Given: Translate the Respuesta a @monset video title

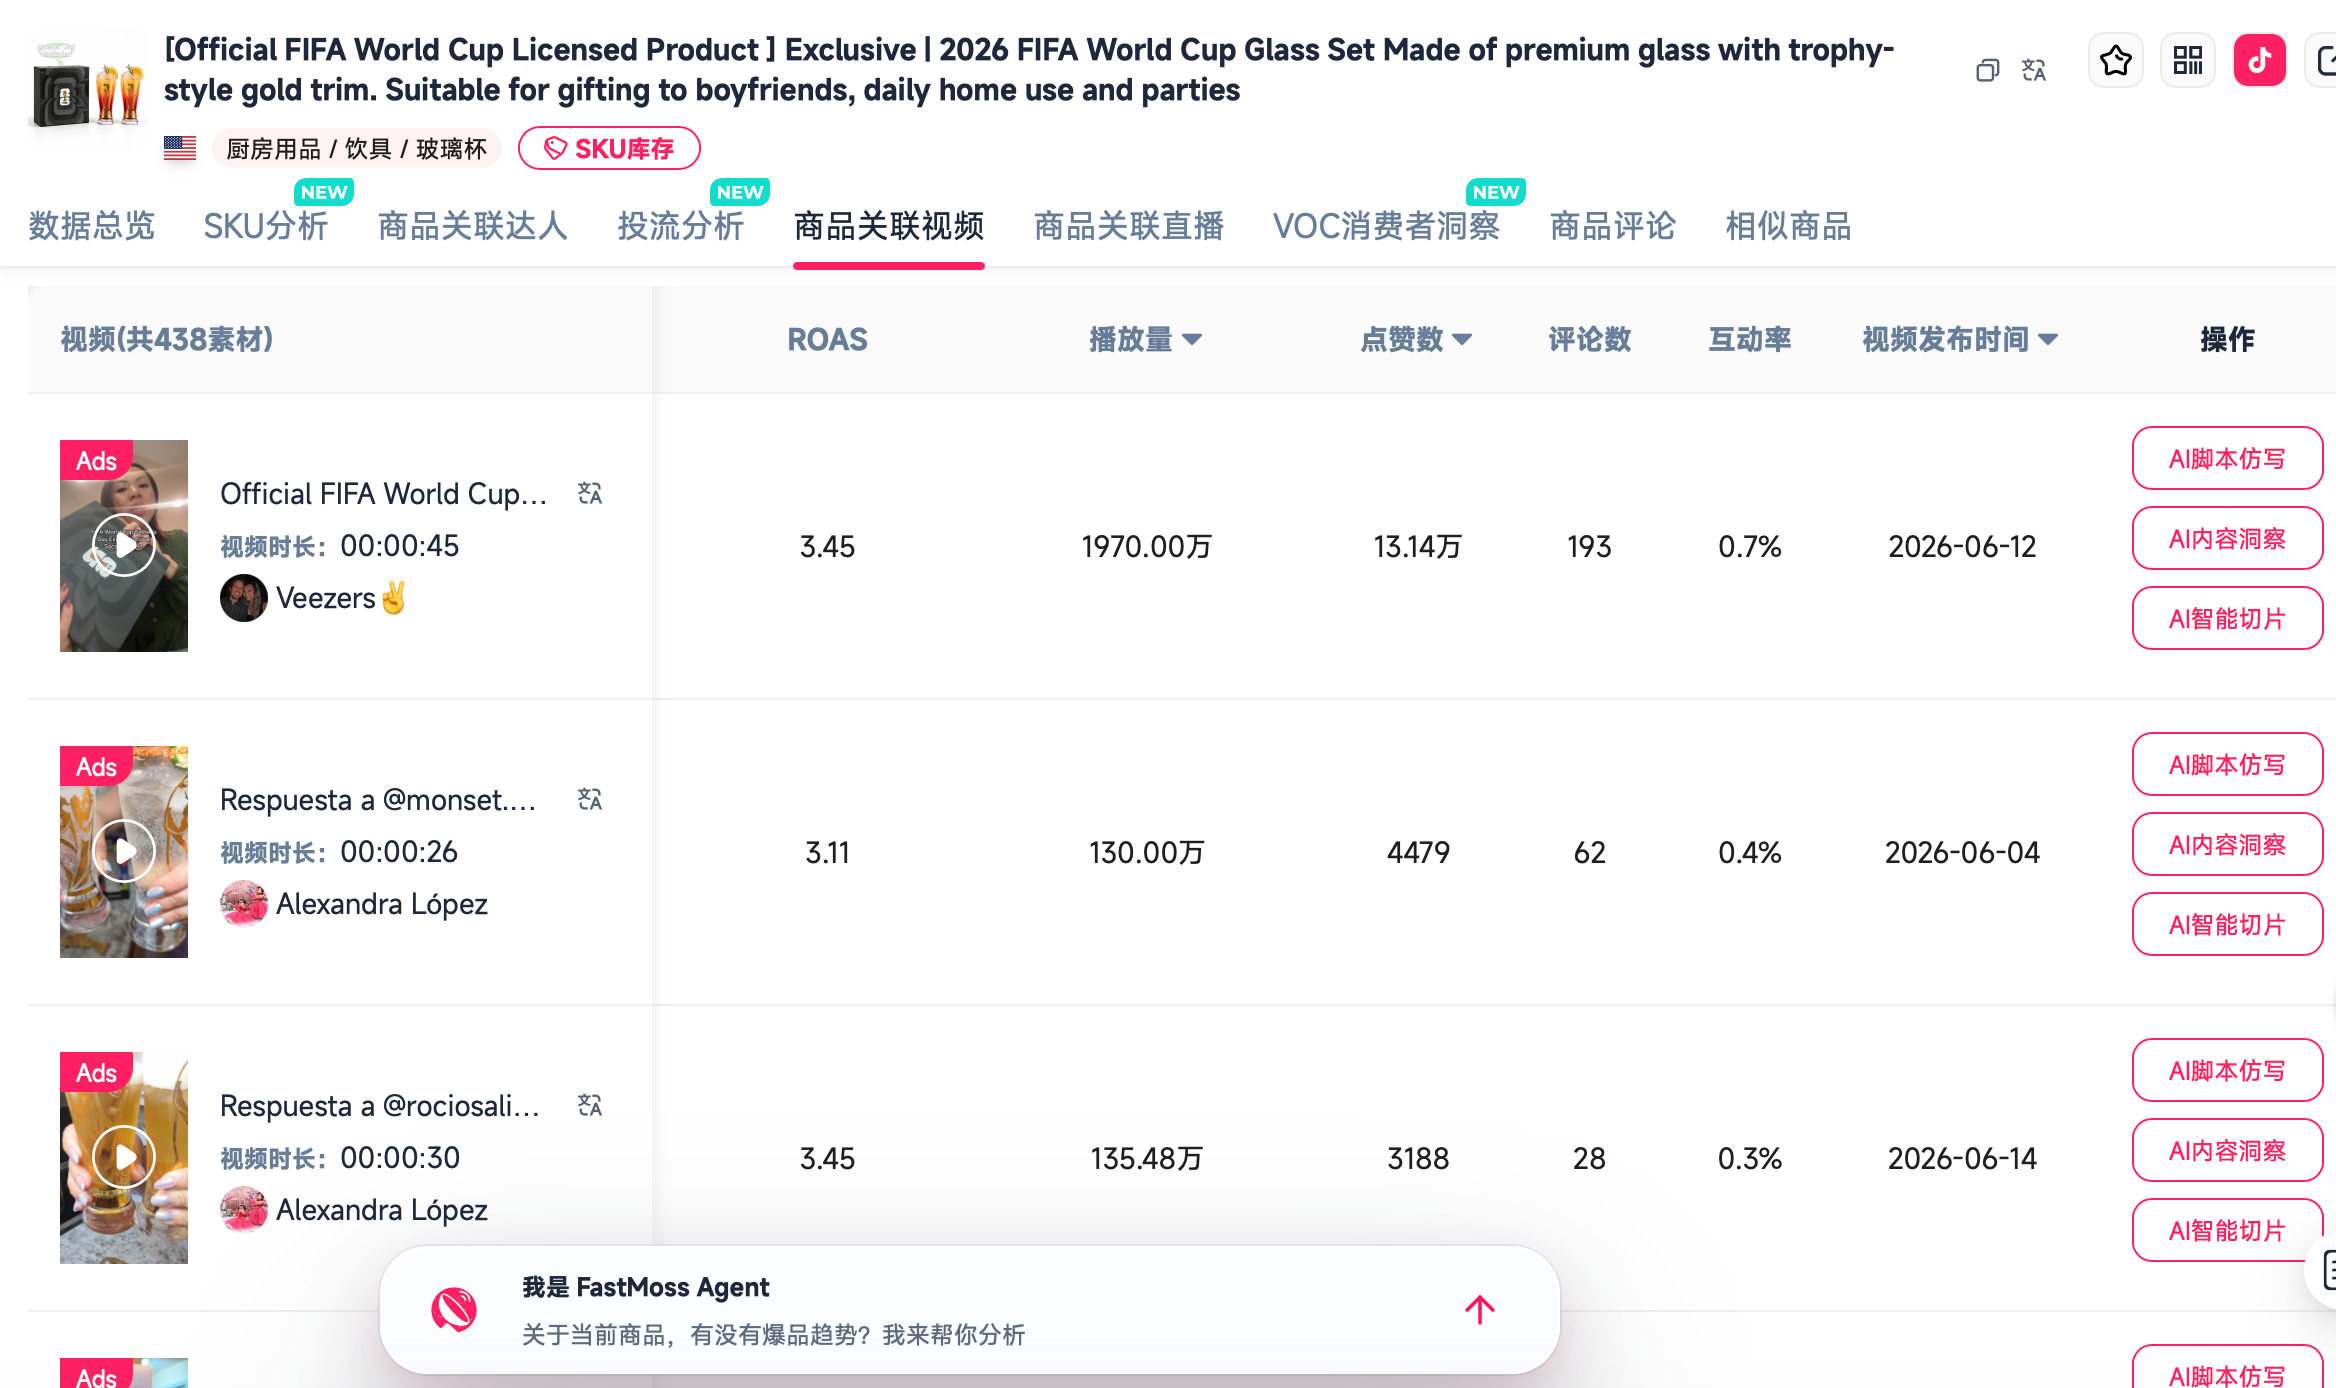Looking at the screenshot, I should [x=590, y=799].
